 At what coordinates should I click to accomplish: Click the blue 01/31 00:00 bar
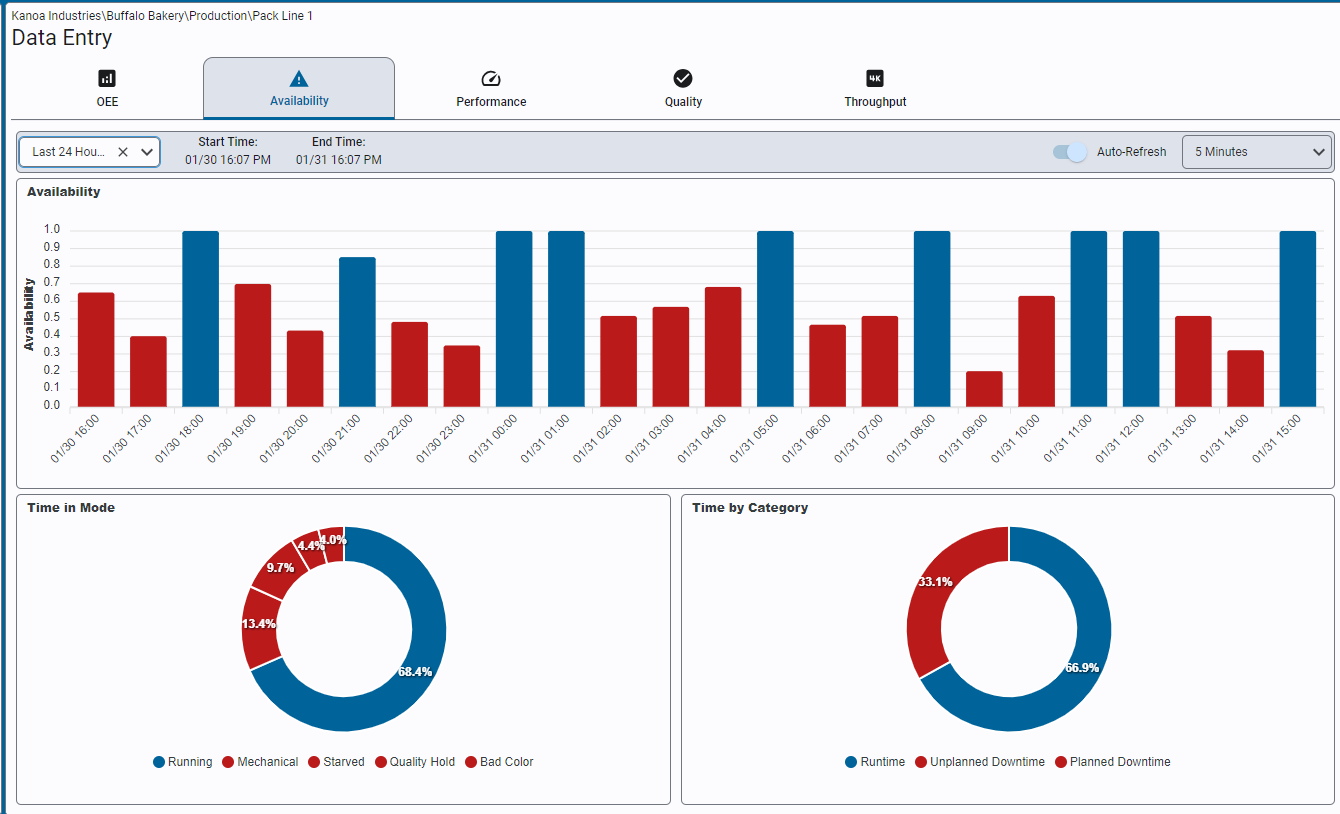tap(514, 319)
